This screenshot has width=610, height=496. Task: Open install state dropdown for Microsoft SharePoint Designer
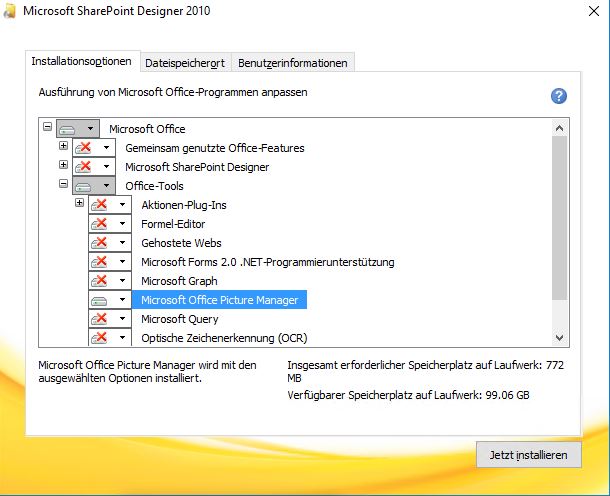click(94, 167)
